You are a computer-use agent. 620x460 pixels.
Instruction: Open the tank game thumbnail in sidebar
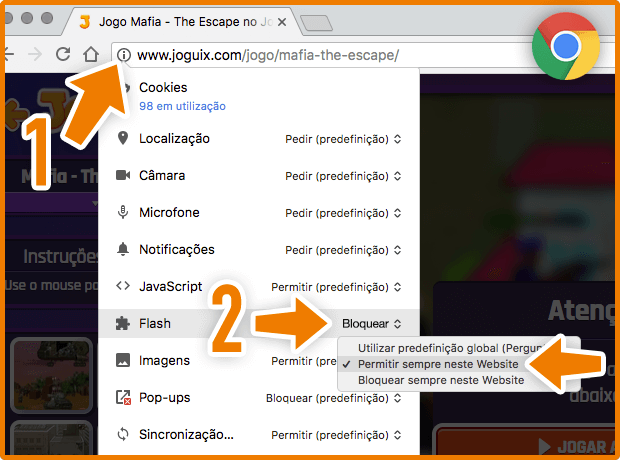51,375
